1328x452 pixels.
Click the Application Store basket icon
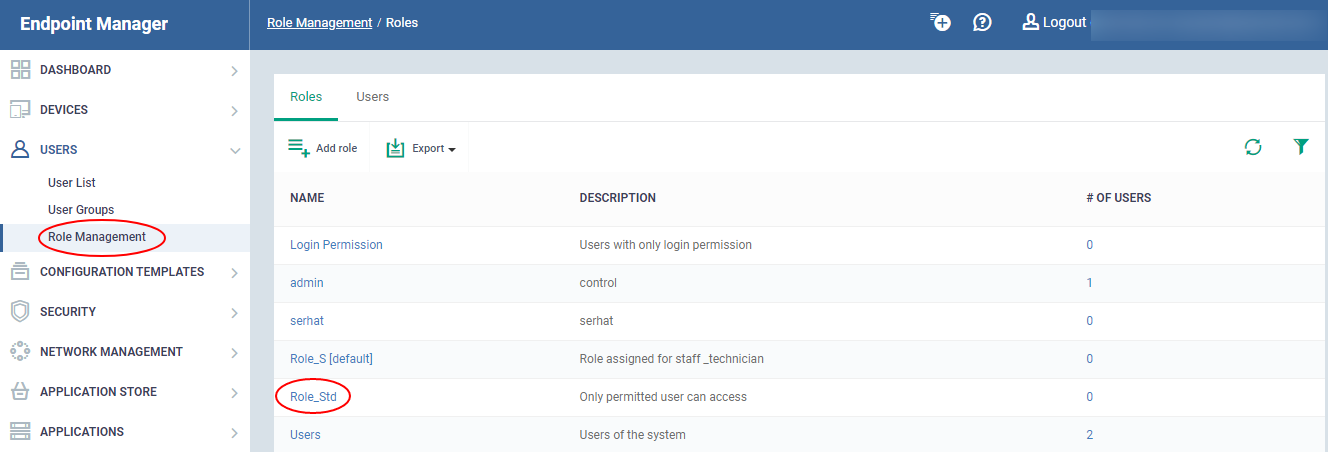click(20, 391)
